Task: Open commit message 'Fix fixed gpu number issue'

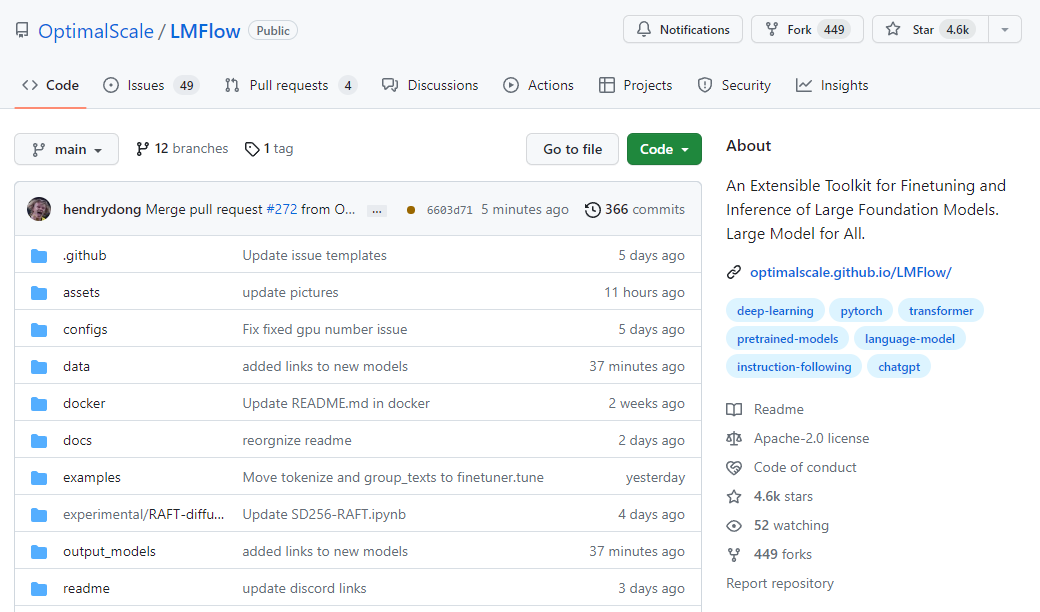Action: (x=325, y=330)
